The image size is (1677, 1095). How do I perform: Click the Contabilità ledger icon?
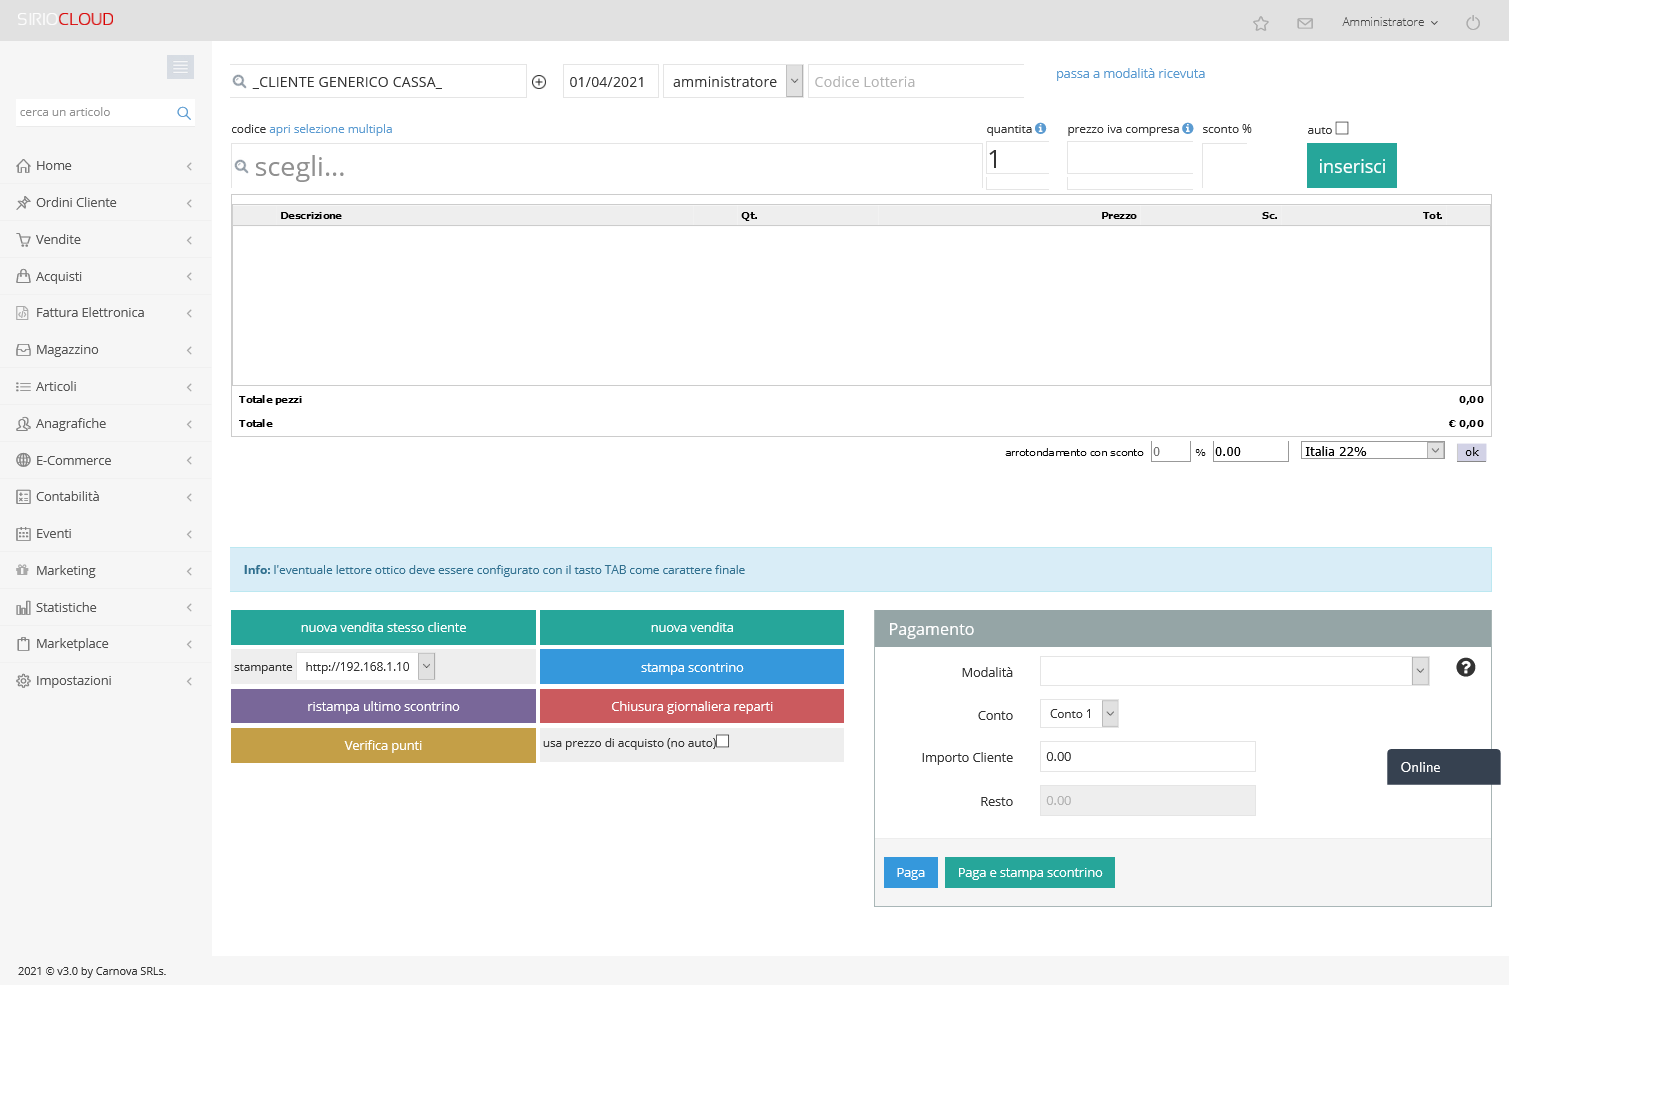[23, 497]
